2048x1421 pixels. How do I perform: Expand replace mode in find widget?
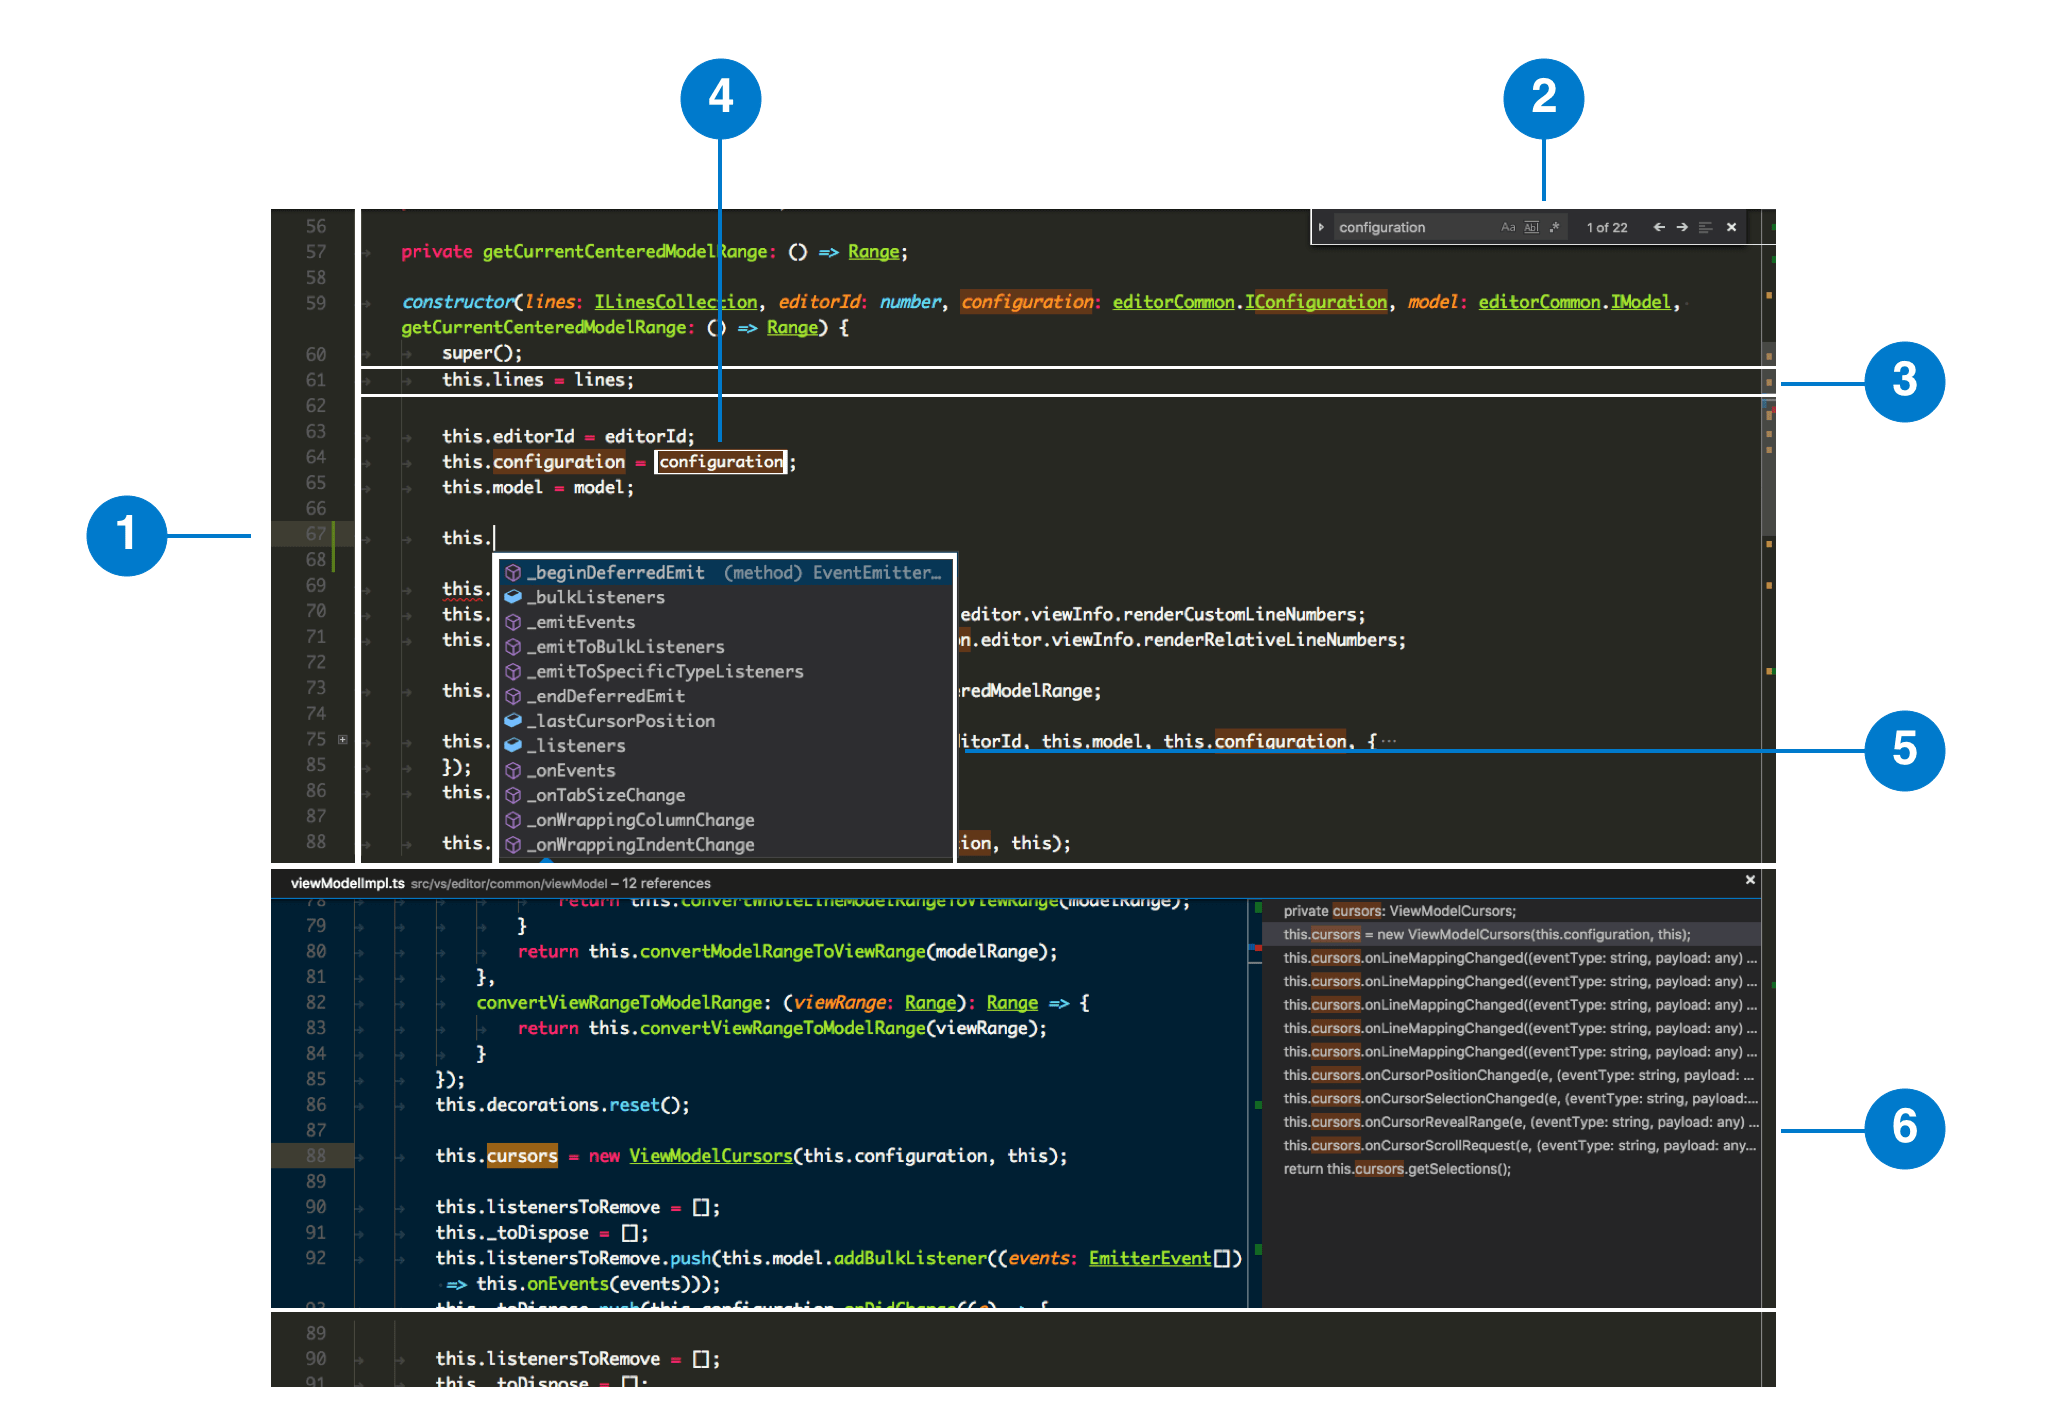1321,228
